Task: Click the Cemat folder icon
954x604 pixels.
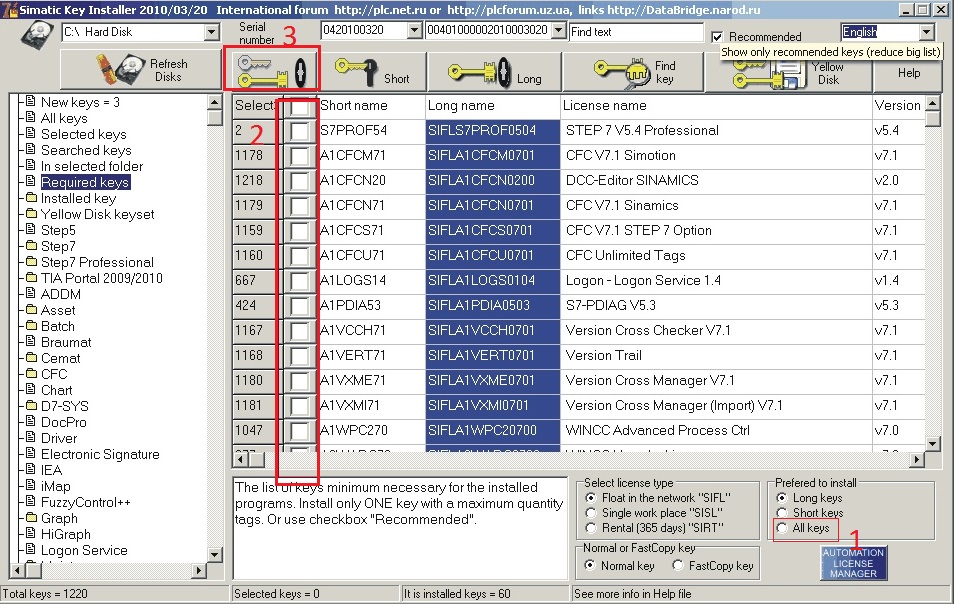Action: click(x=31, y=358)
